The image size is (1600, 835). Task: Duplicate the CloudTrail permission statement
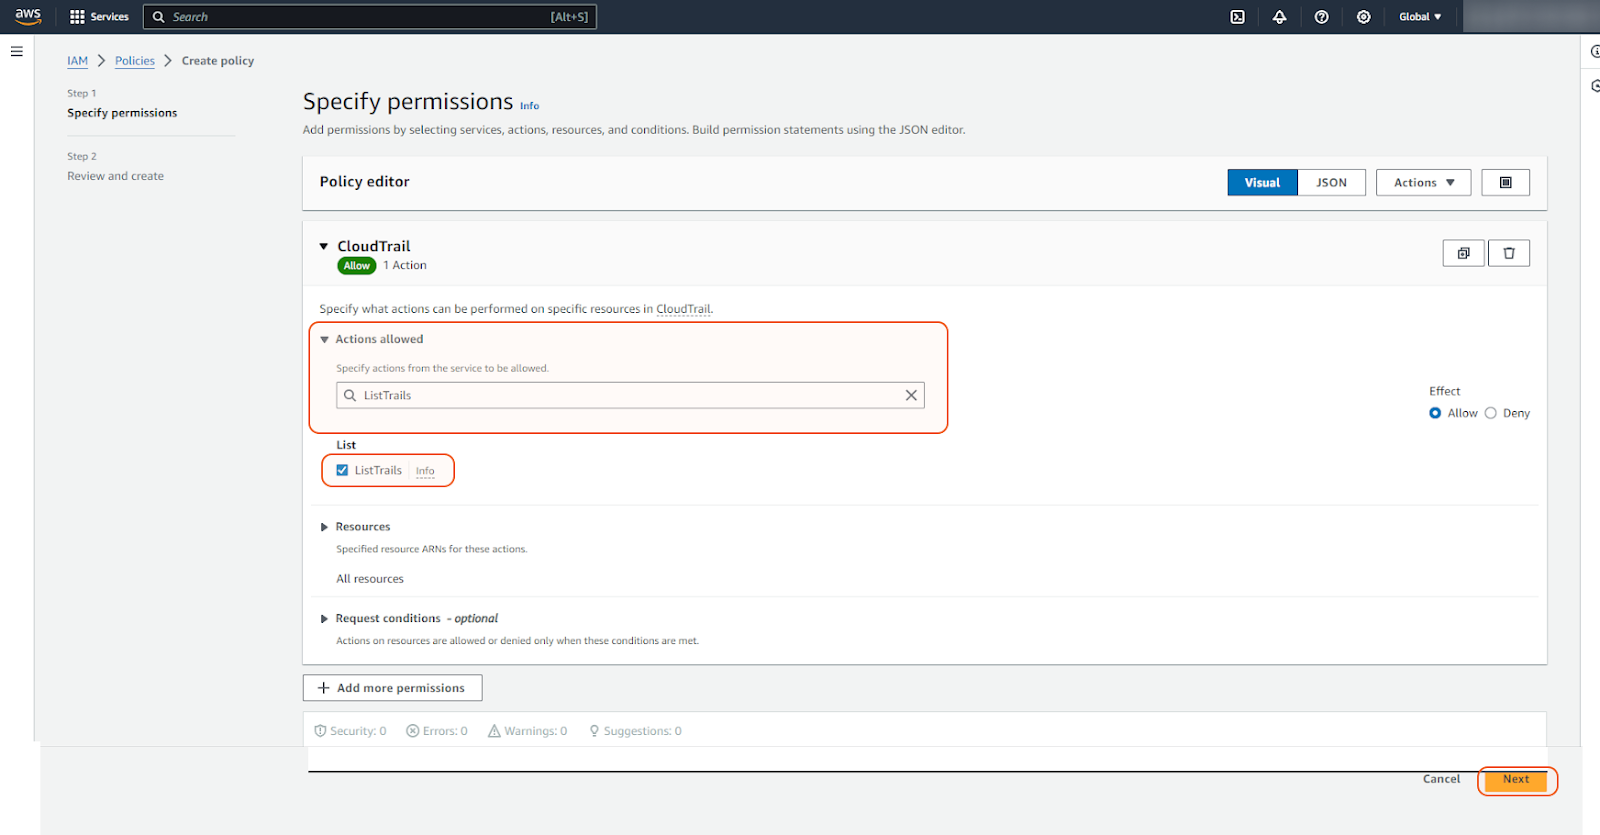tap(1463, 253)
